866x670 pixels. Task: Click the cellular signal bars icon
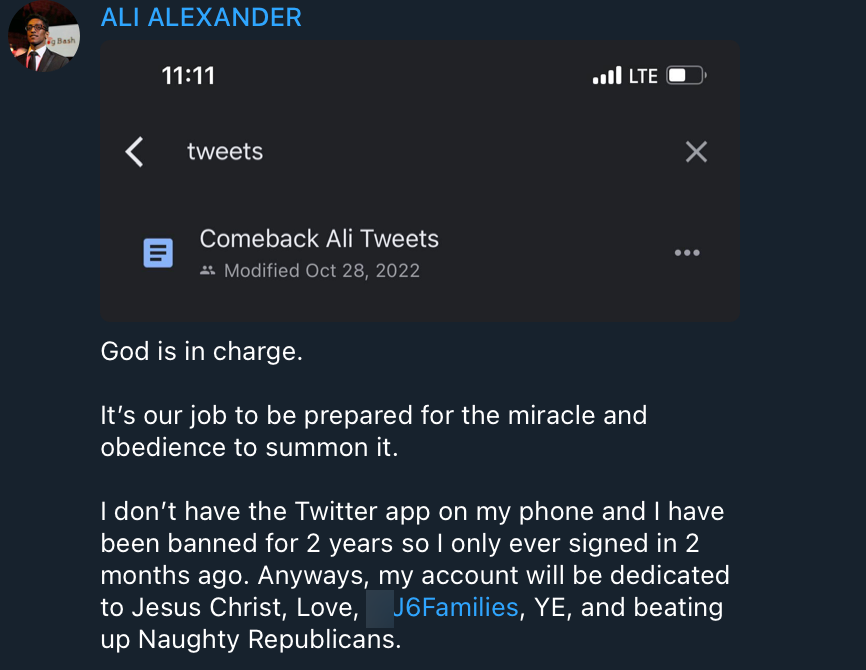607,76
